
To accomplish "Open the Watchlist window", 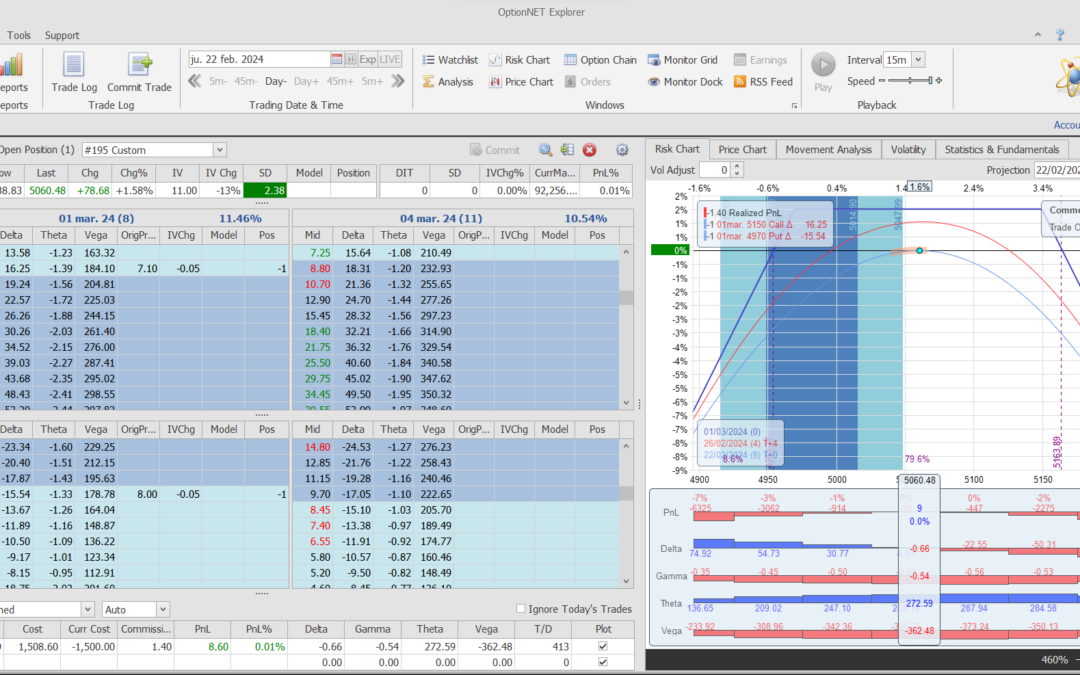I will click(x=449, y=60).
